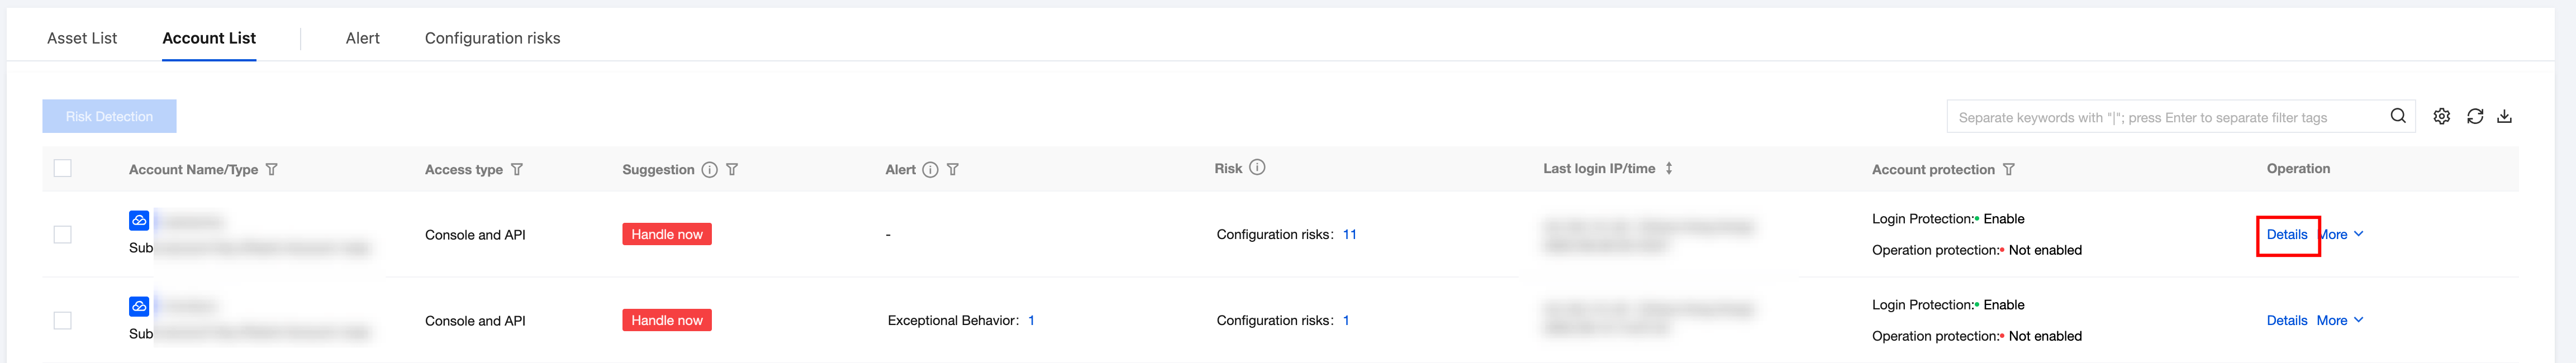Click the Risk column info icon
This screenshot has width=2576, height=363.
pyautogui.click(x=1257, y=168)
